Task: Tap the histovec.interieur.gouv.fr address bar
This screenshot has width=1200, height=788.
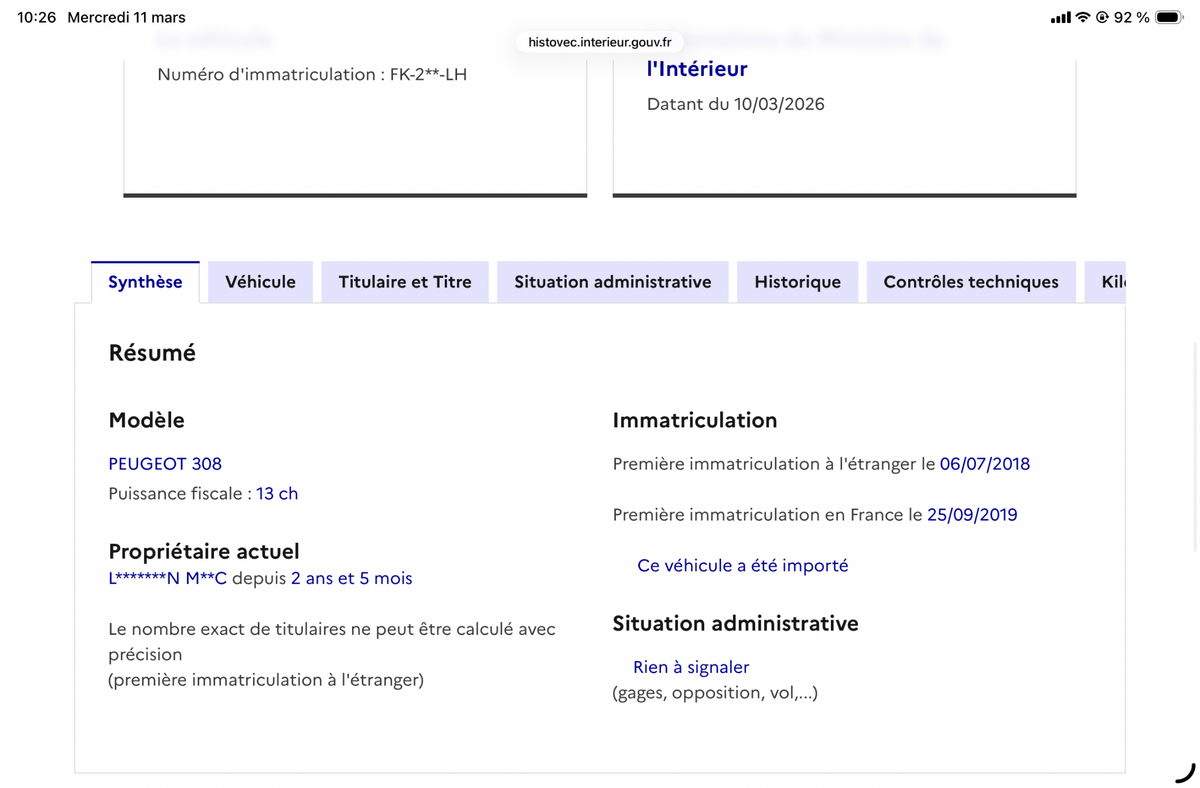Action: point(600,42)
